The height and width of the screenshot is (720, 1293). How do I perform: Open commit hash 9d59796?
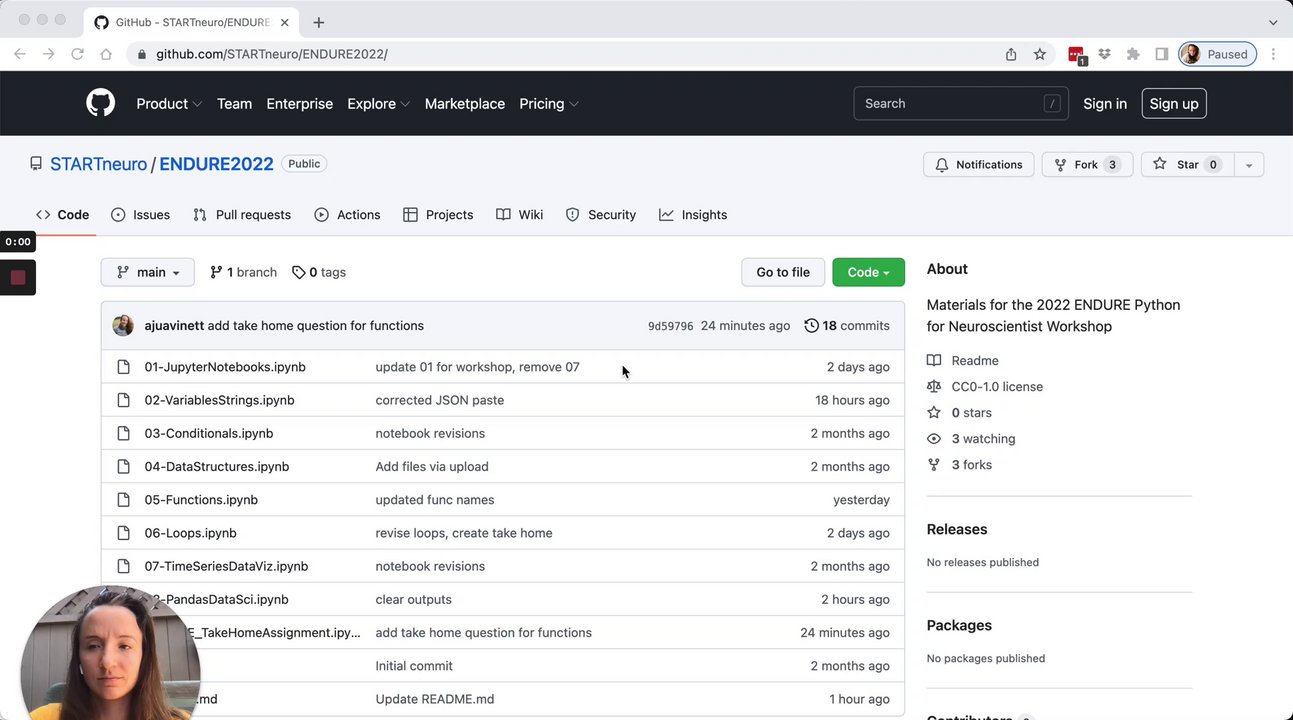coord(670,326)
